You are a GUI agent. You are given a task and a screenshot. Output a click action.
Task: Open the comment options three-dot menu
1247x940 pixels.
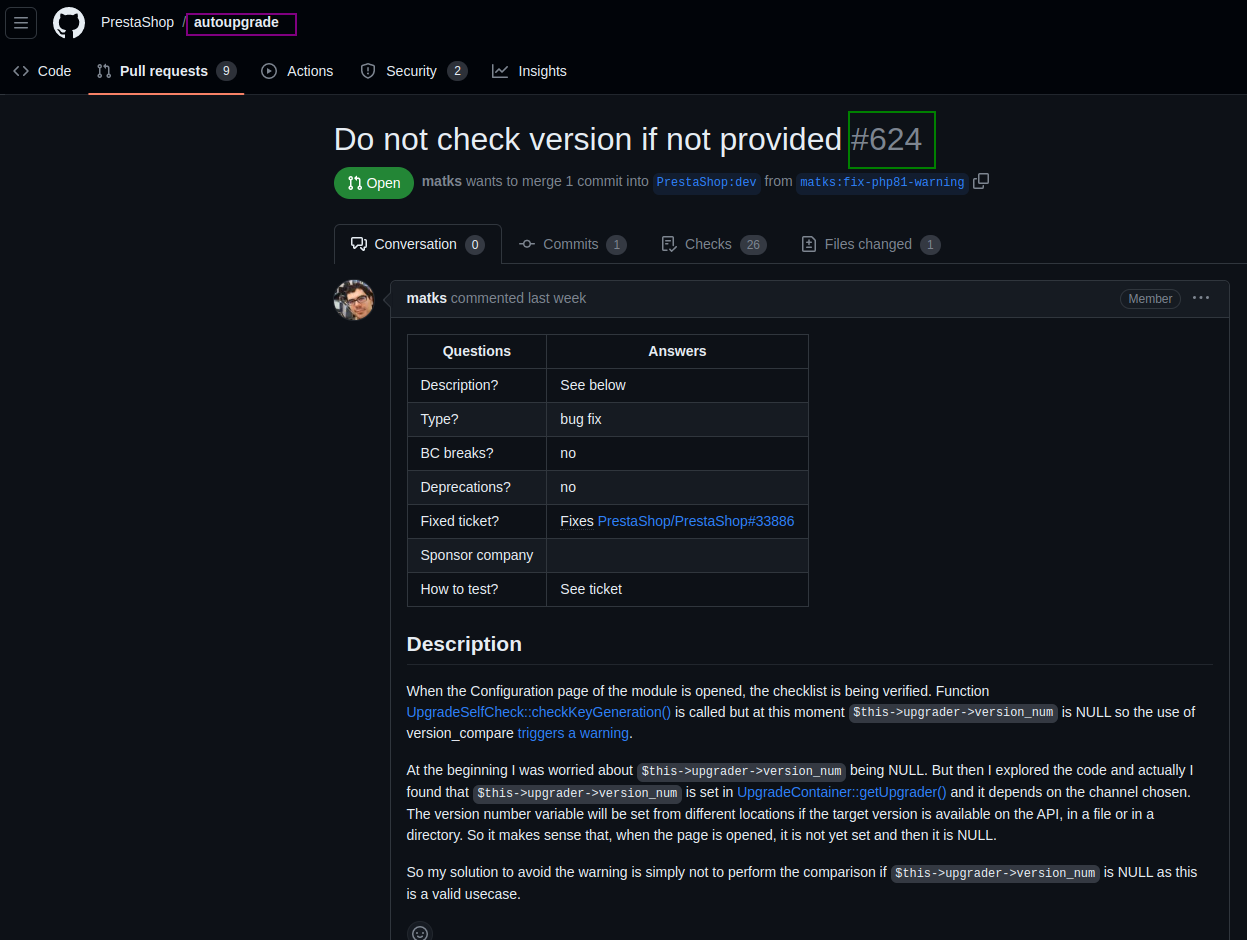click(x=1201, y=298)
